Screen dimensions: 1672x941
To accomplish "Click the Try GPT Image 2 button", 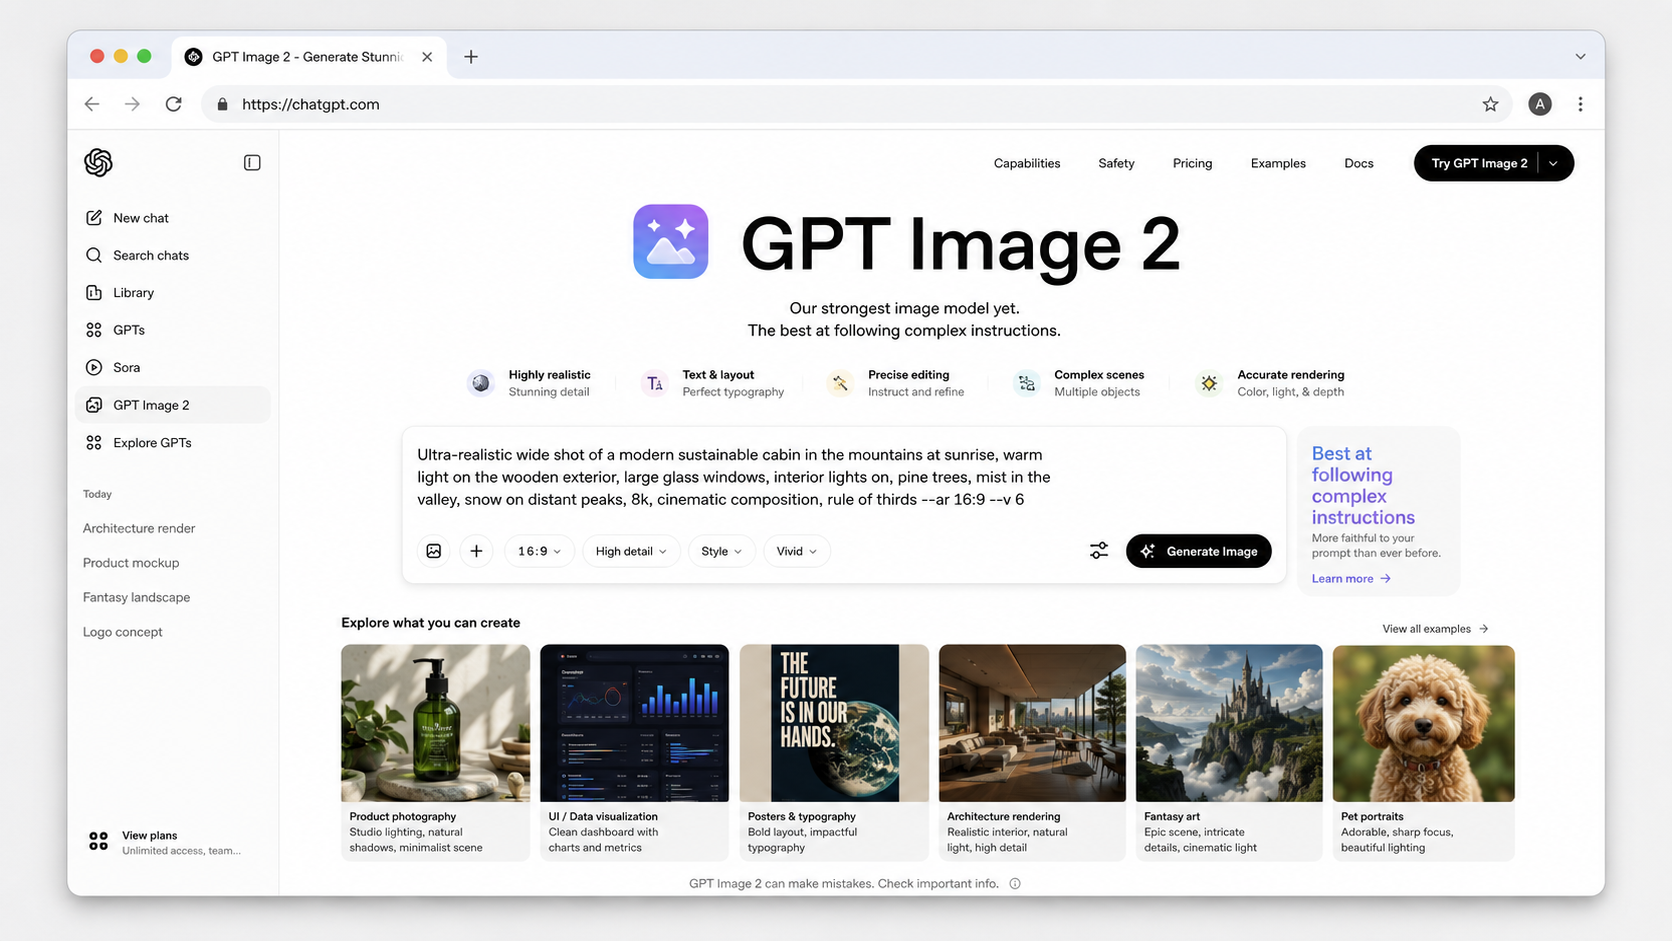I will [x=1479, y=163].
